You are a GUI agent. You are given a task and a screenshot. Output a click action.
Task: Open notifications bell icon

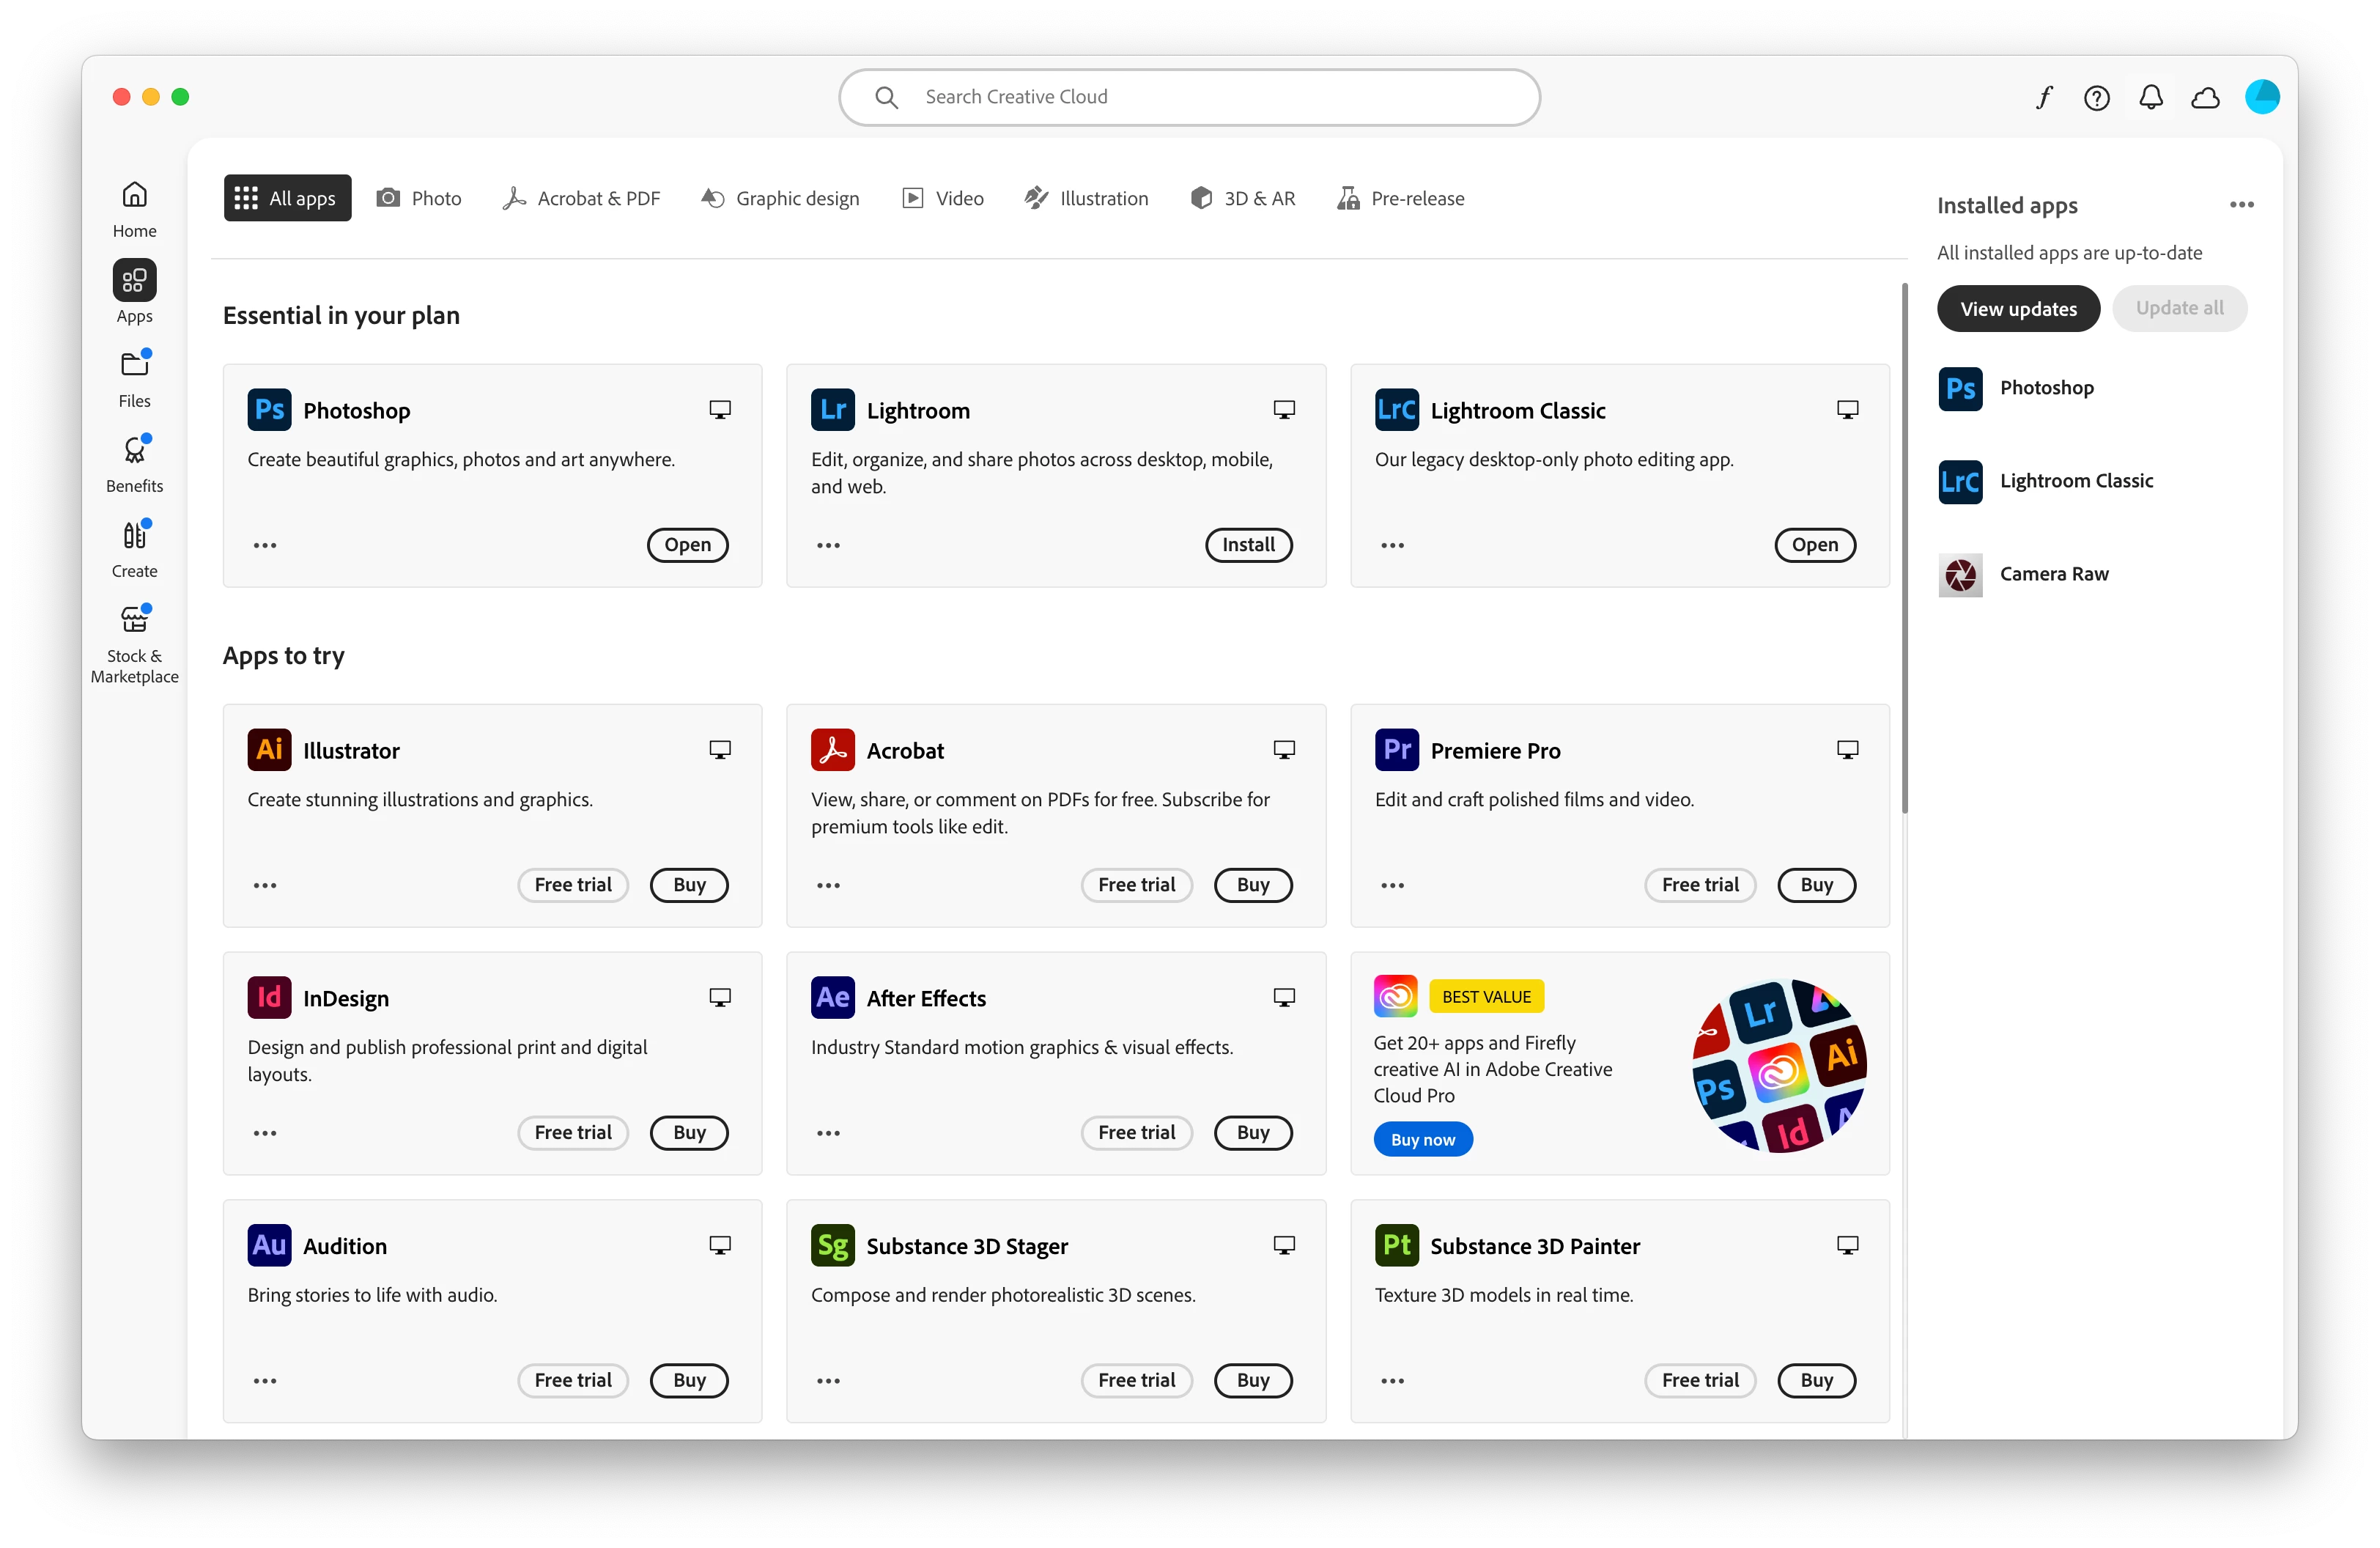point(2150,97)
